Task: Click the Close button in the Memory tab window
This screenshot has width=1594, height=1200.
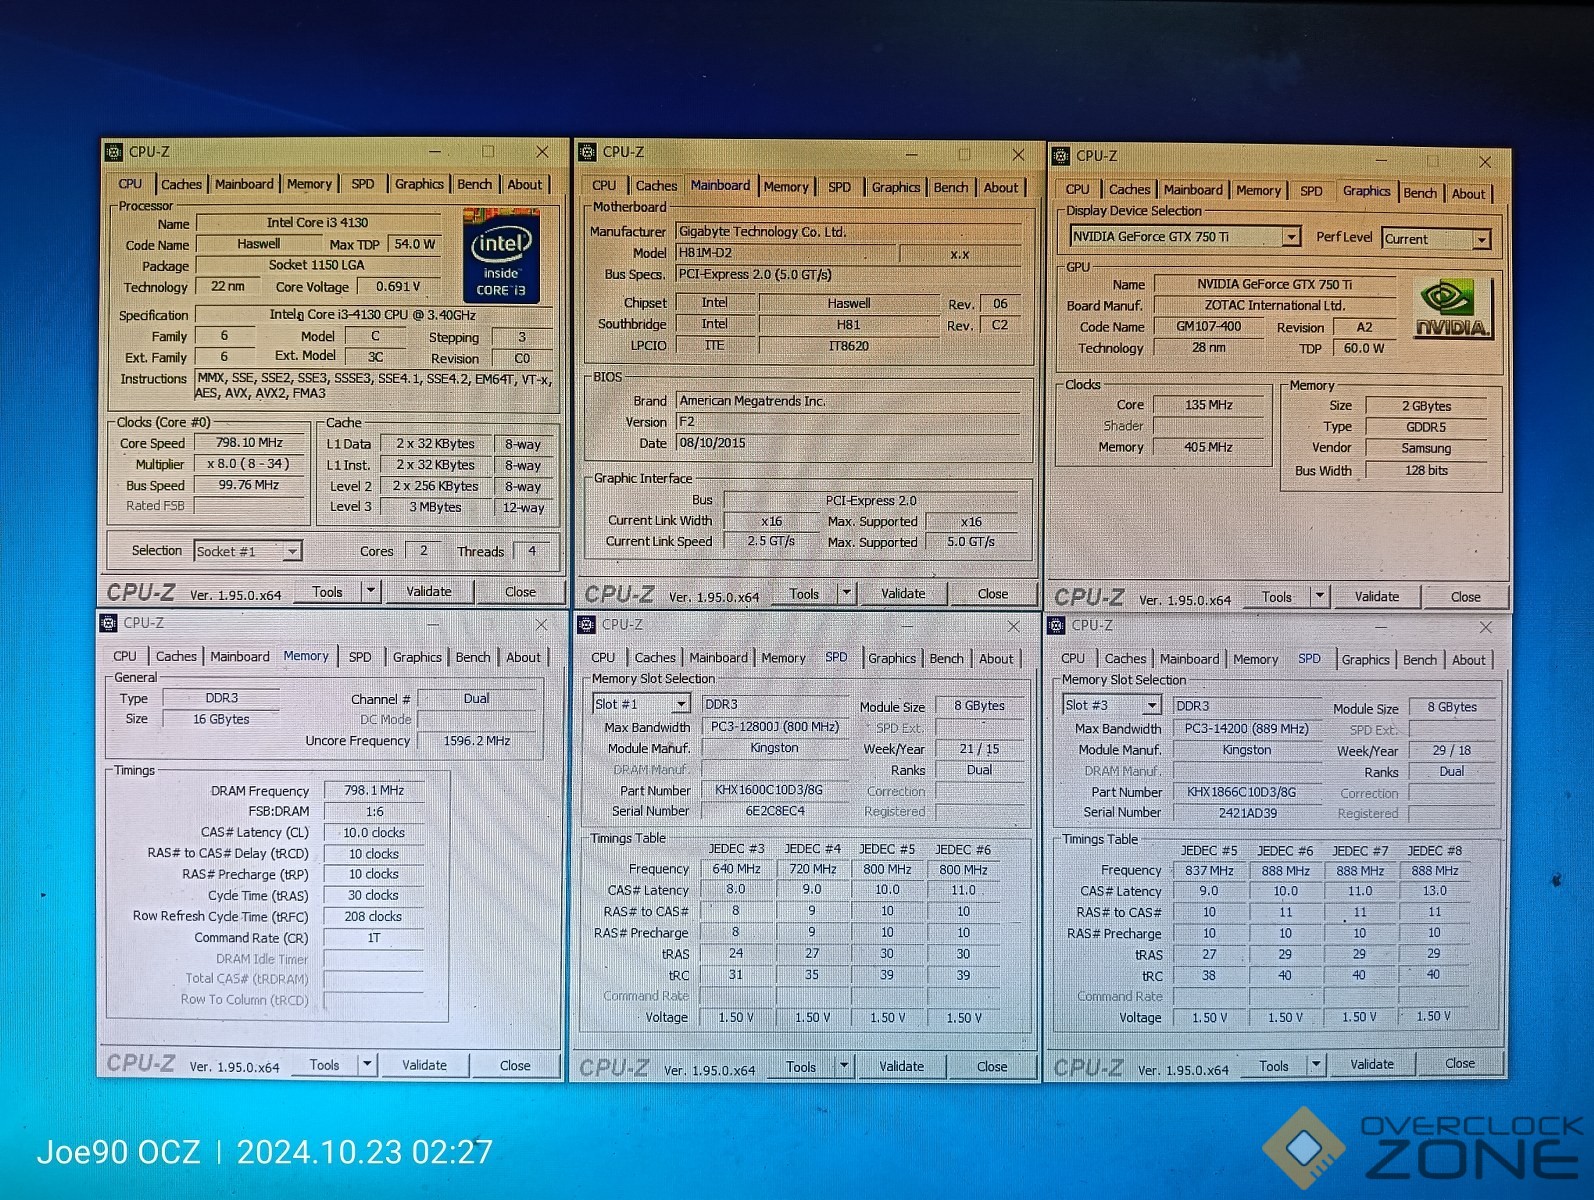Action: tap(515, 1065)
